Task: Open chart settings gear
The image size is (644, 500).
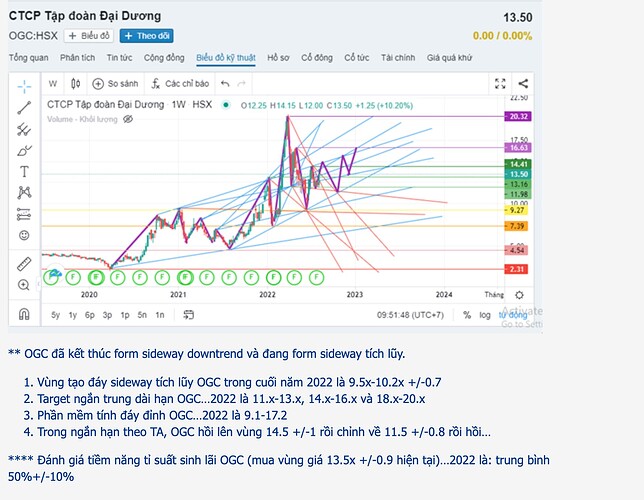Action: 519,295
